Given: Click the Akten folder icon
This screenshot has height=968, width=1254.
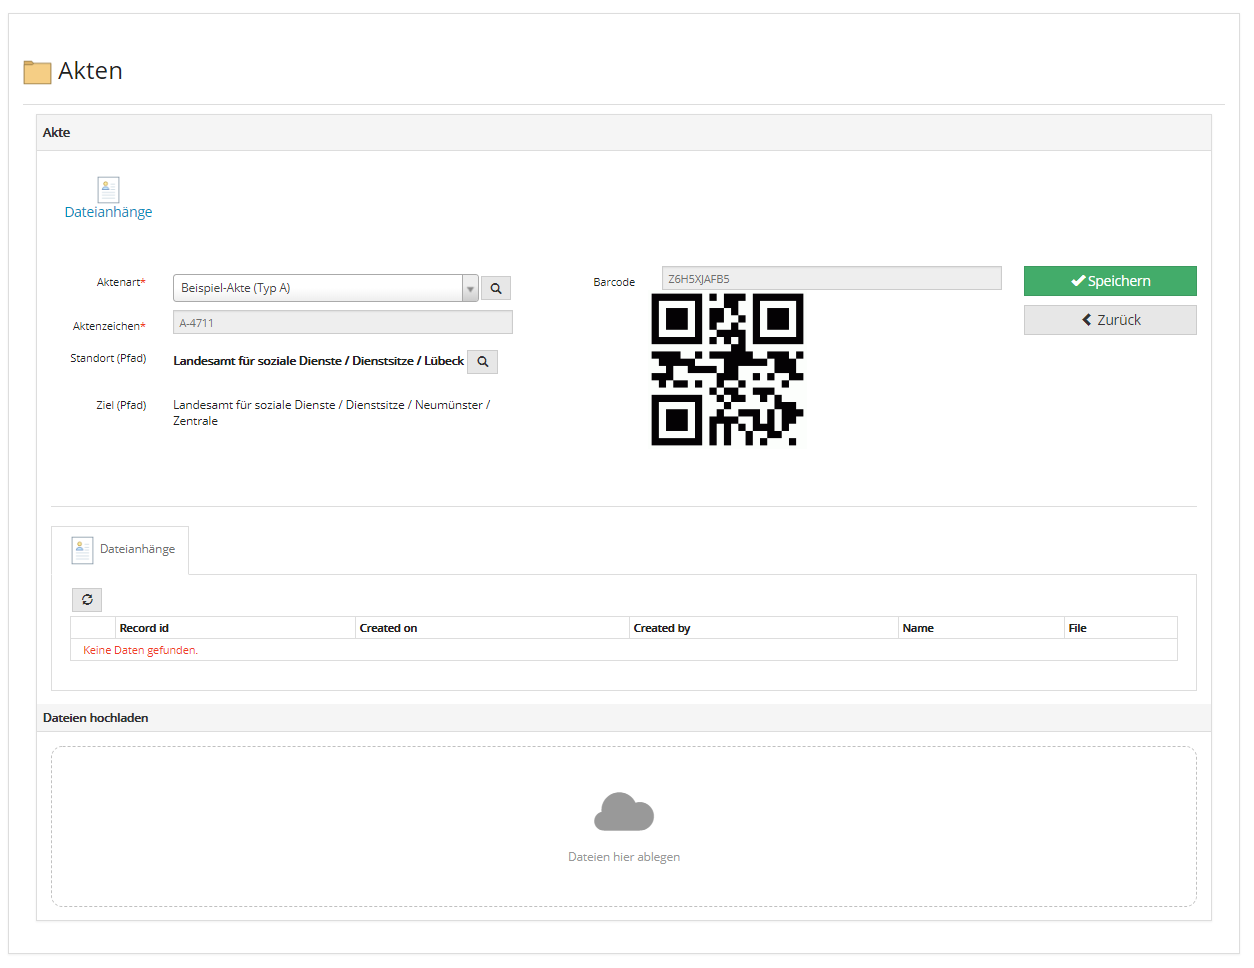Looking at the screenshot, I should pyautogui.click(x=37, y=72).
